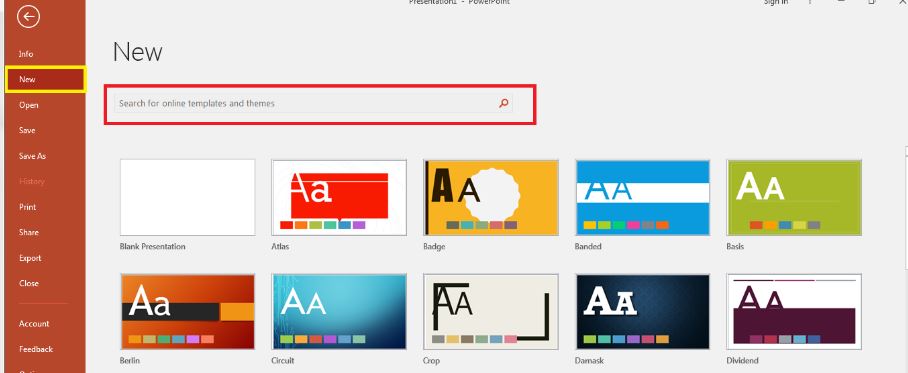Select the Berlin theme thumbnail
Screen dimensions: 908x373
pyautogui.click(x=188, y=312)
